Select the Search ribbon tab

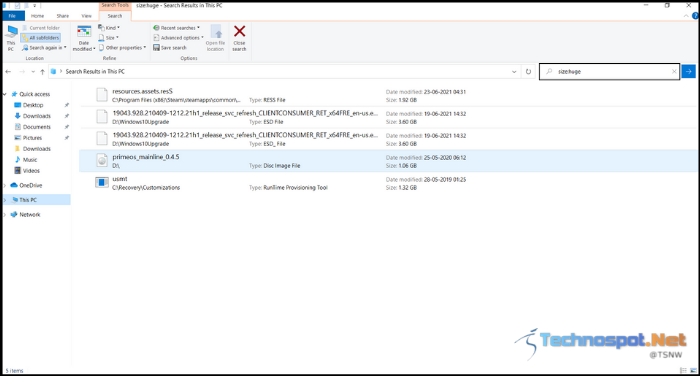[x=115, y=16]
